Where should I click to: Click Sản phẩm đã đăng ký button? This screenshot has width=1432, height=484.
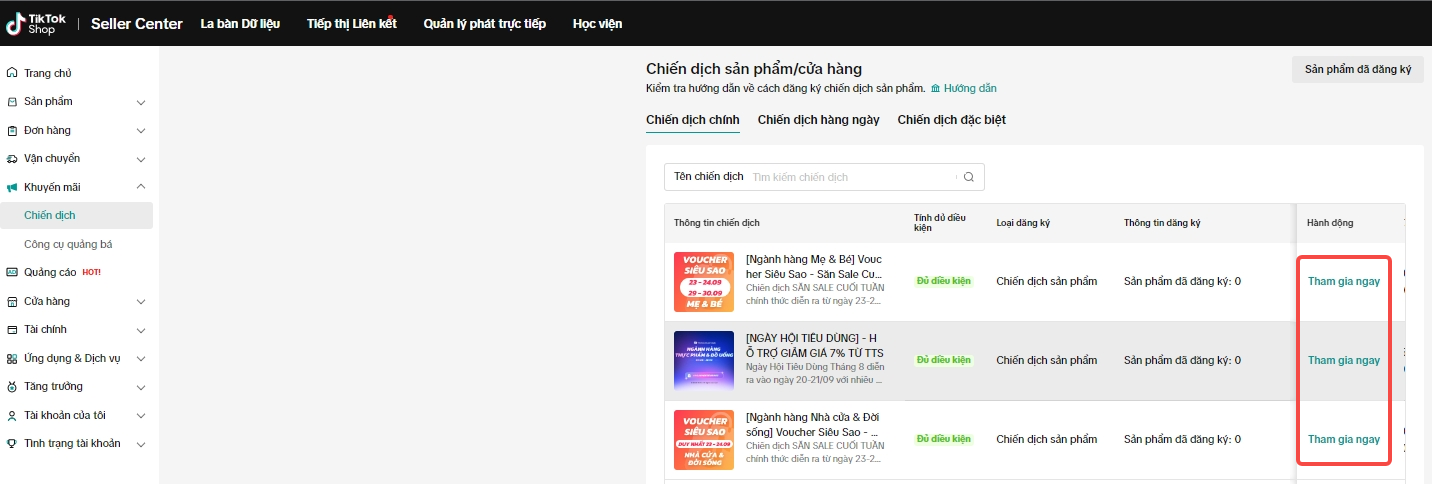pos(1358,69)
